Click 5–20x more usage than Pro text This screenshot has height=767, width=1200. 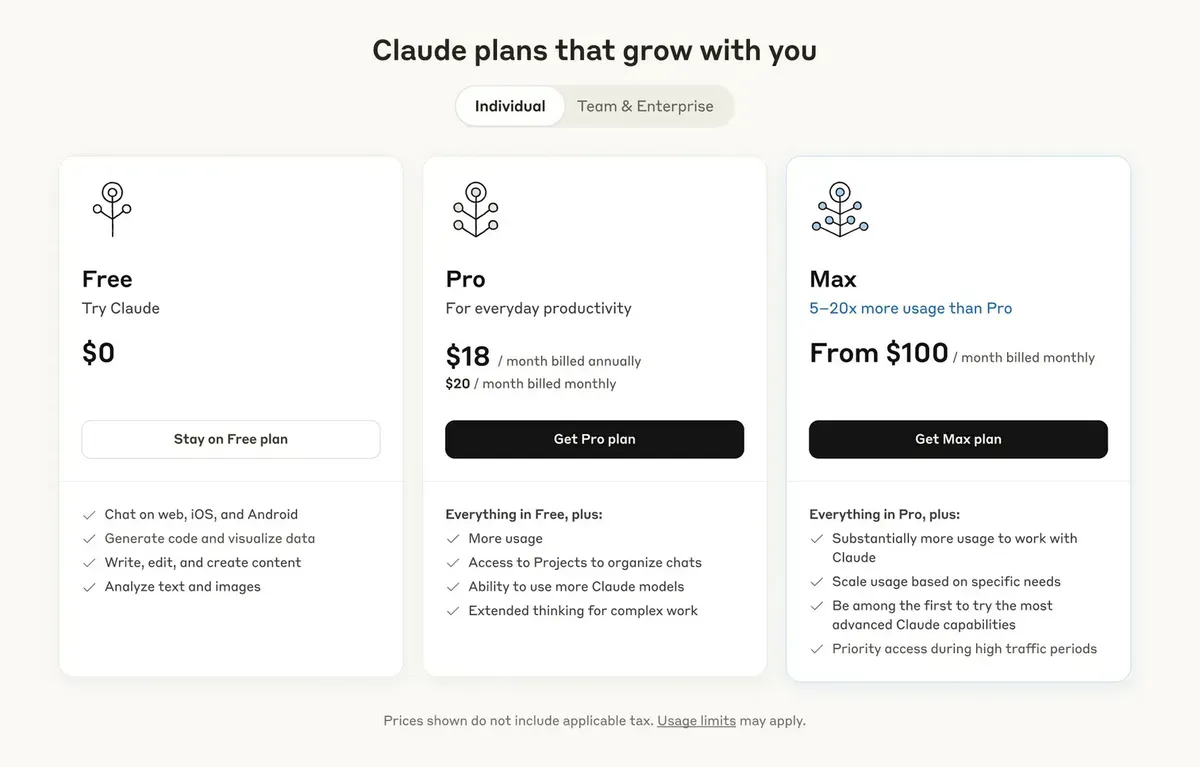(x=911, y=308)
